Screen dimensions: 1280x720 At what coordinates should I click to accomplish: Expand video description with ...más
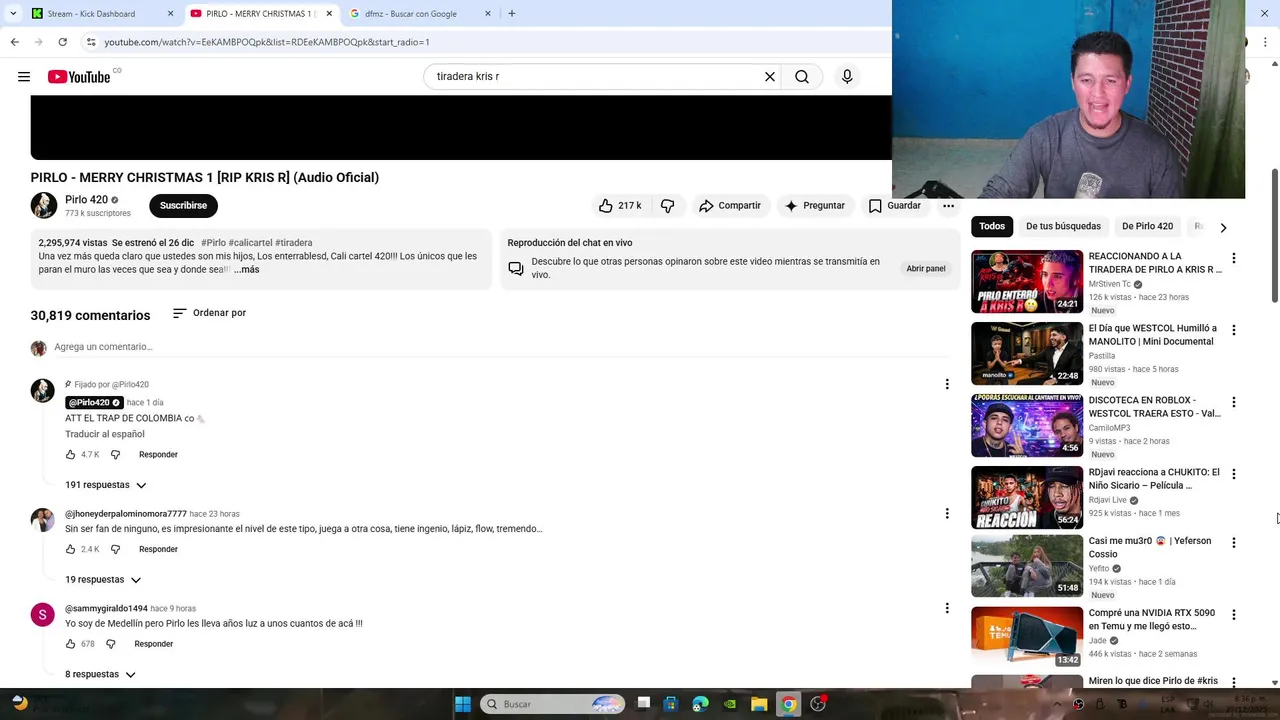[x=246, y=270]
